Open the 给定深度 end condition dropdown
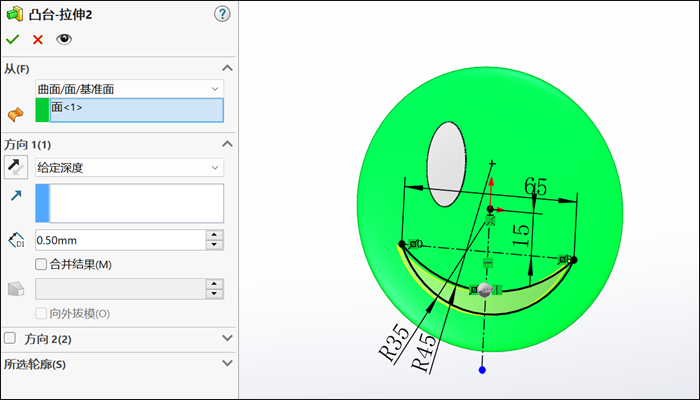The width and height of the screenshot is (700, 400). 129,168
